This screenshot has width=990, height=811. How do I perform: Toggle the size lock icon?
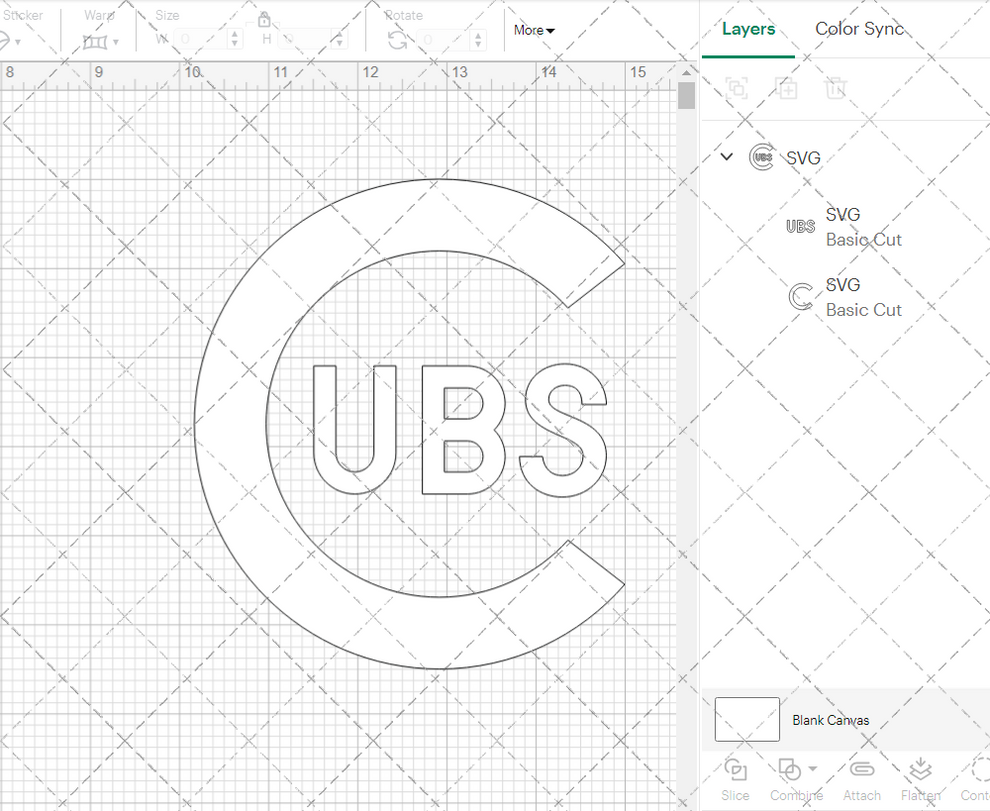pyautogui.click(x=264, y=20)
